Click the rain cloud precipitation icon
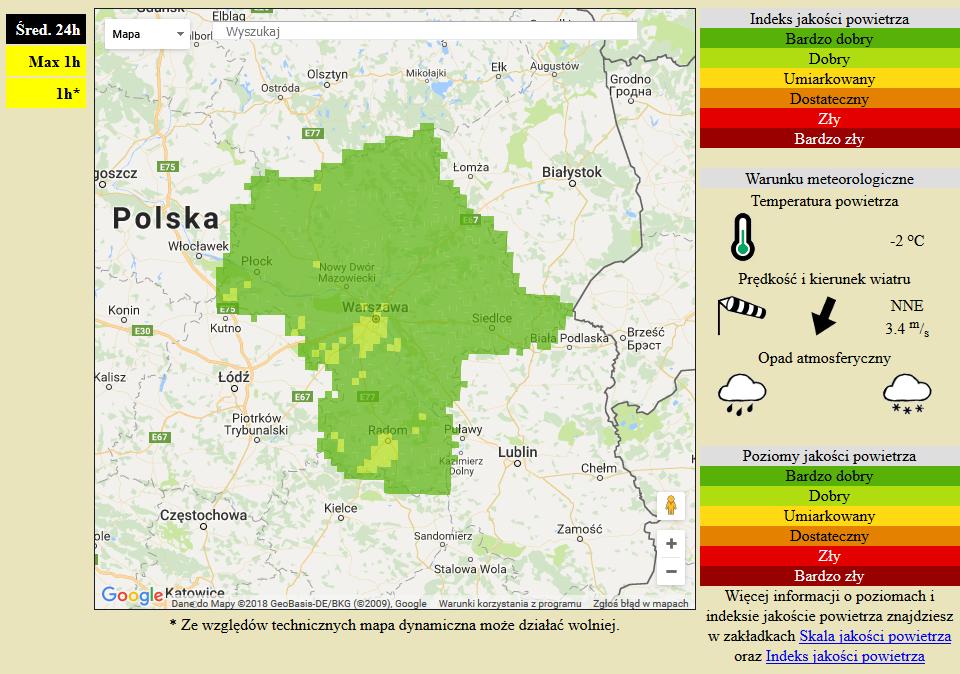Viewport: 960px width, 674px height. coord(742,395)
